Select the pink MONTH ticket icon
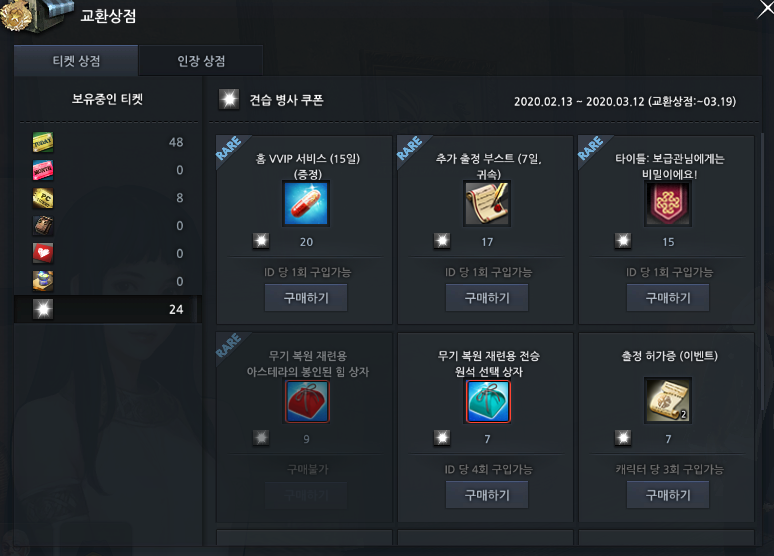 click(43, 170)
